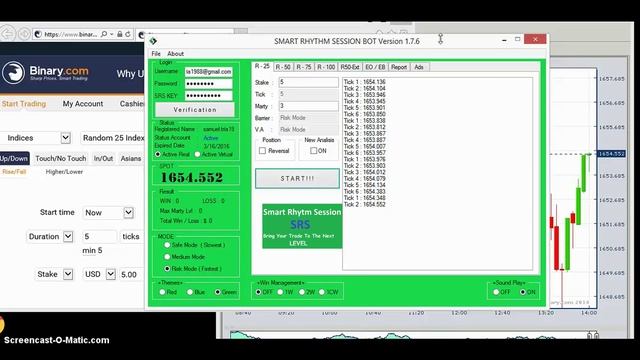This screenshot has height=360, width=640.
Task: Turn Sound Play OFF
Action: click(496, 292)
